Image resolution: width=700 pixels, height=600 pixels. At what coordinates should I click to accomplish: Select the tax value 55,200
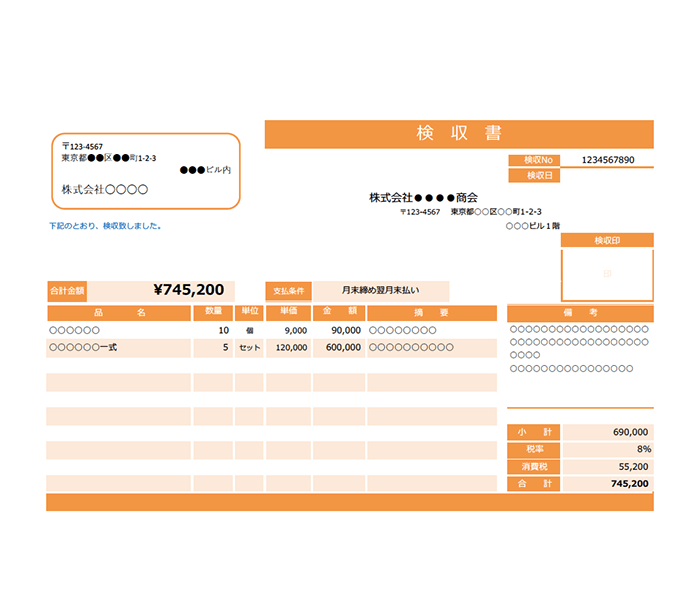tap(633, 467)
